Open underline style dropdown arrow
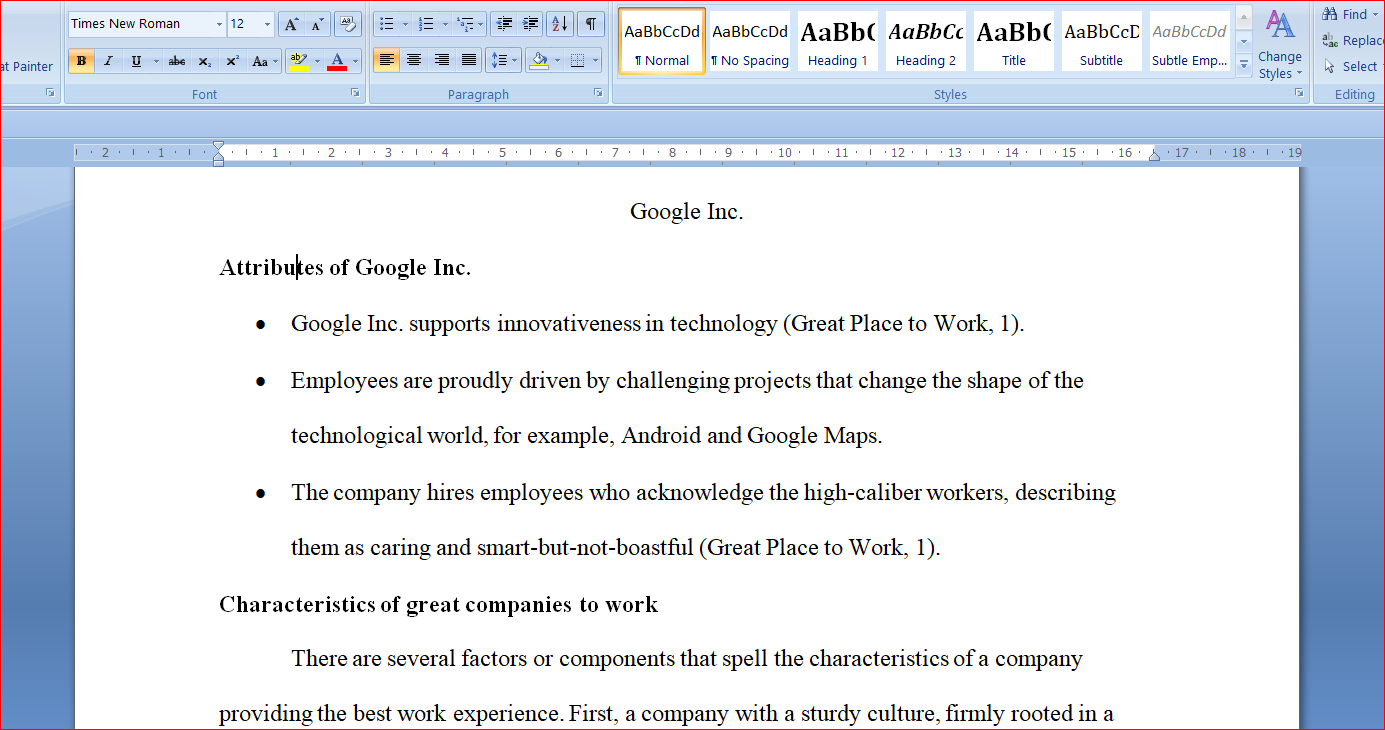The height and width of the screenshot is (730, 1385). click(x=155, y=61)
